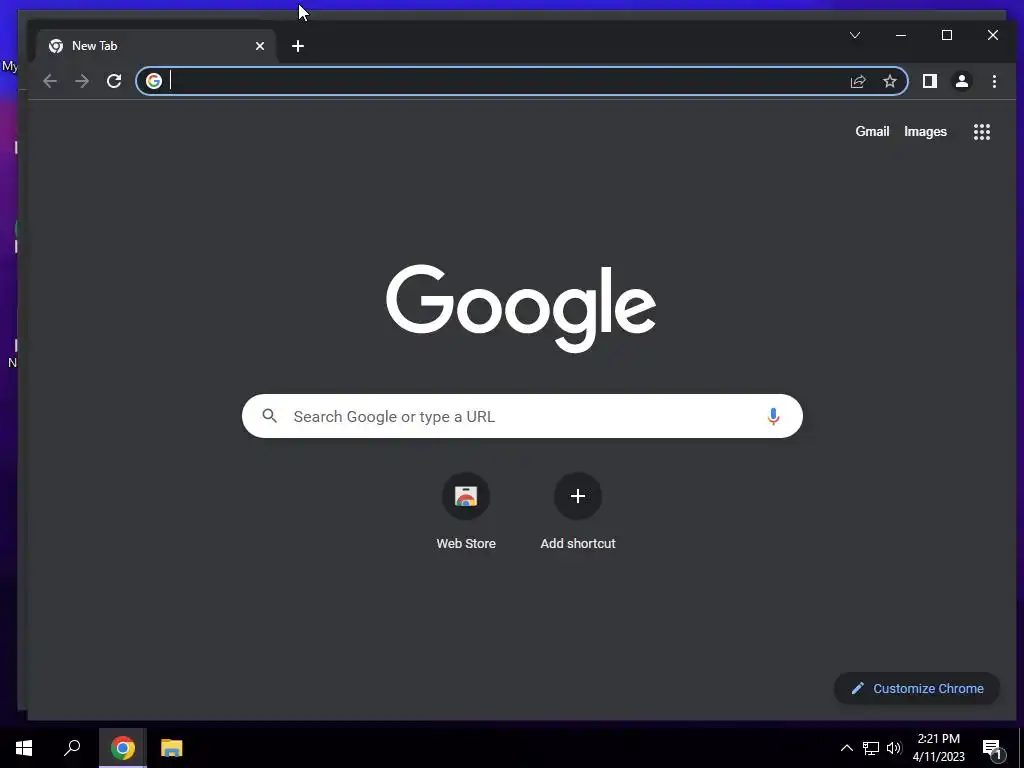Screen dimensions: 1024x768
Task: Open the network status tray icon
Action: click(x=871, y=748)
